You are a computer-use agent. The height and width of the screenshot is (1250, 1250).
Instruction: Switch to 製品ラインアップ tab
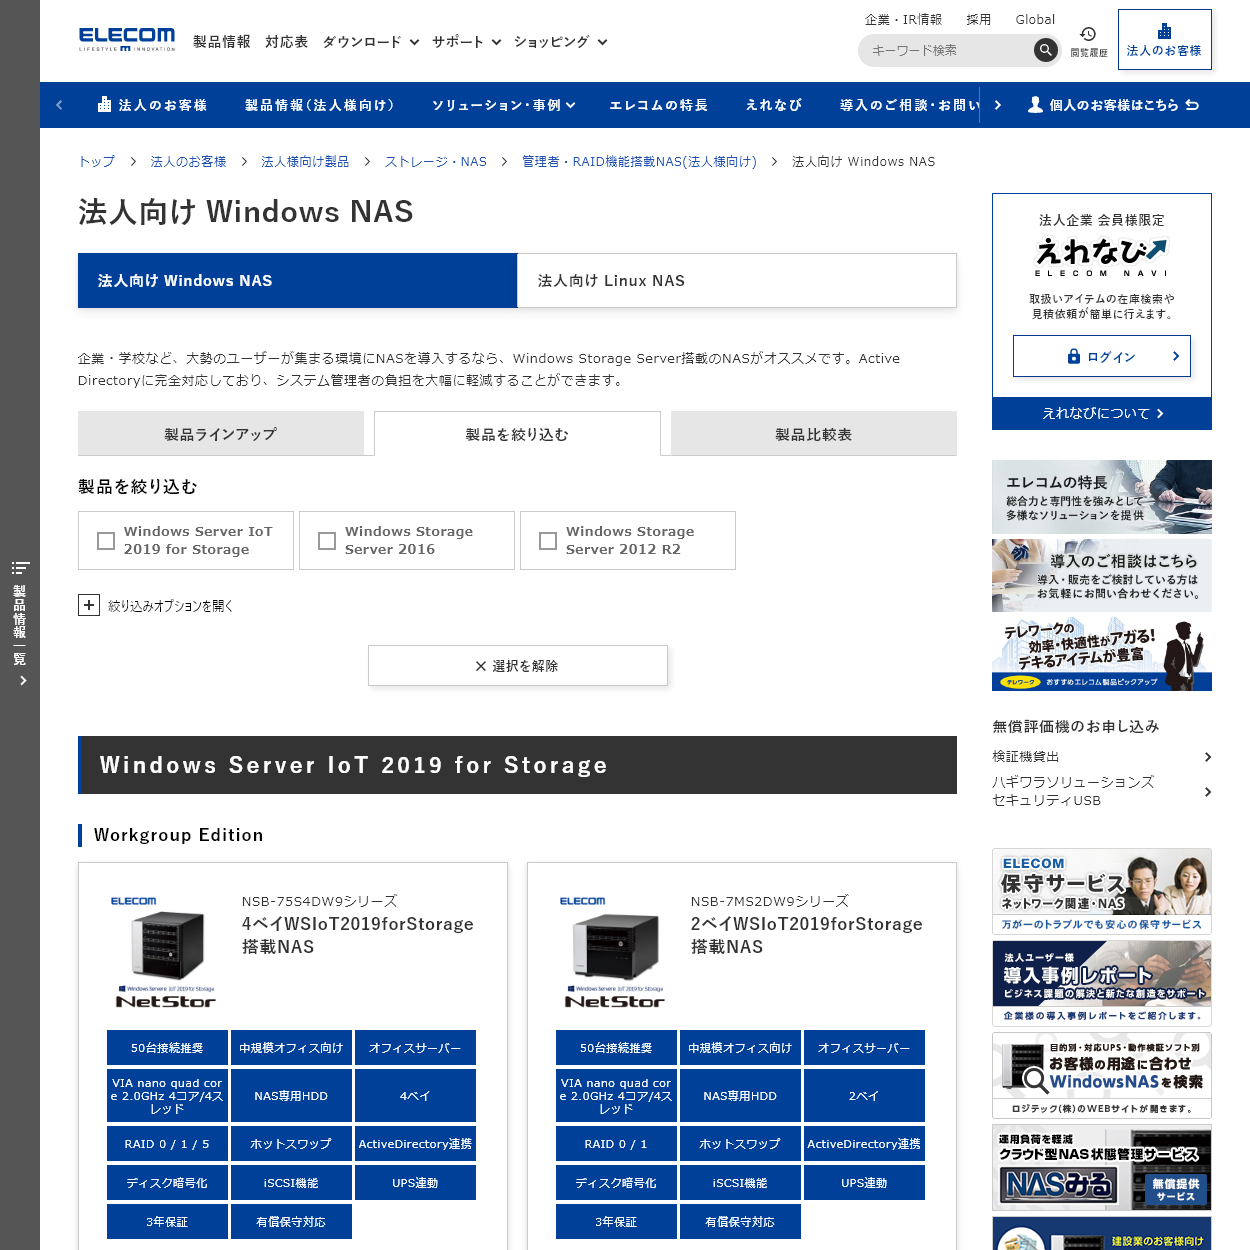tap(221, 434)
